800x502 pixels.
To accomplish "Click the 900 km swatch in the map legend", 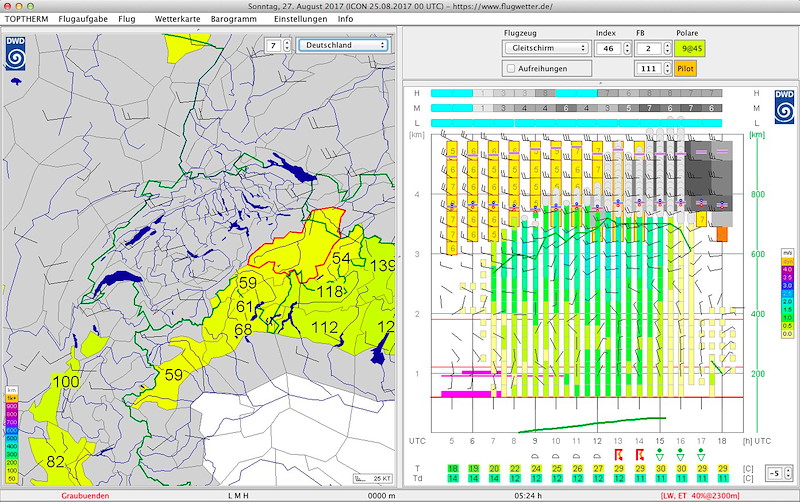I will click(12, 406).
